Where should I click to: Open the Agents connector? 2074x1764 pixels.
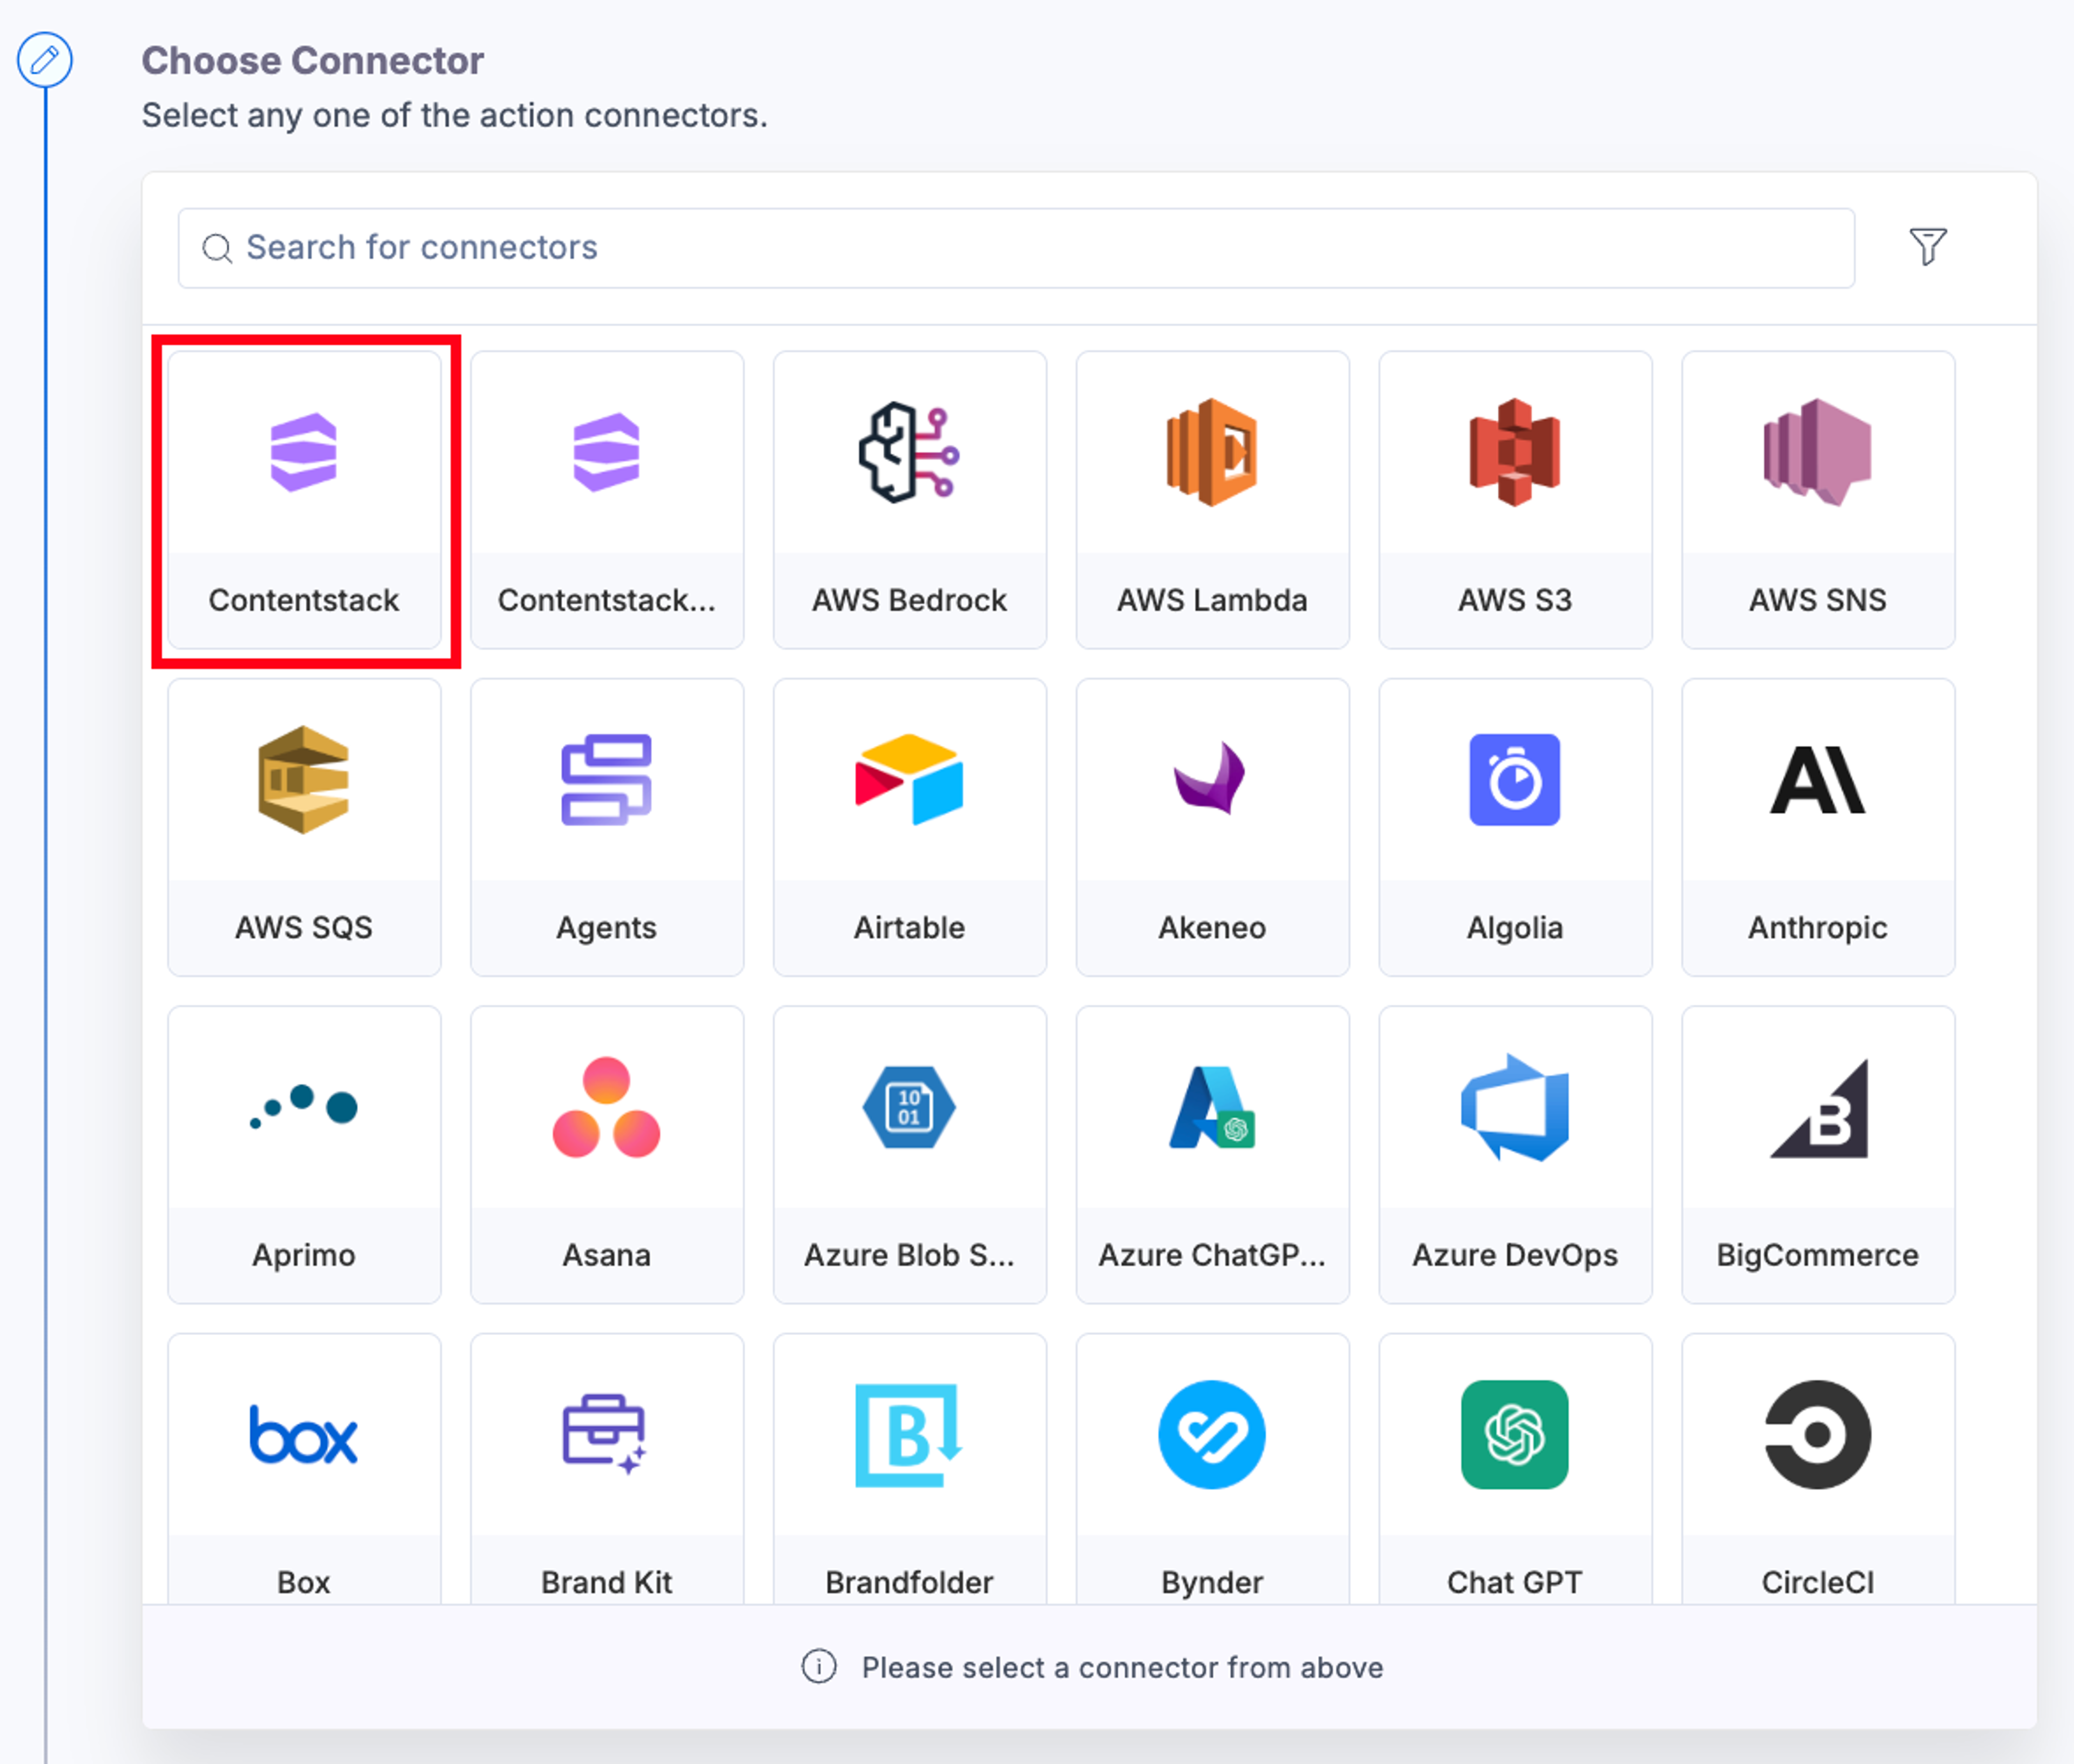click(x=607, y=827)
